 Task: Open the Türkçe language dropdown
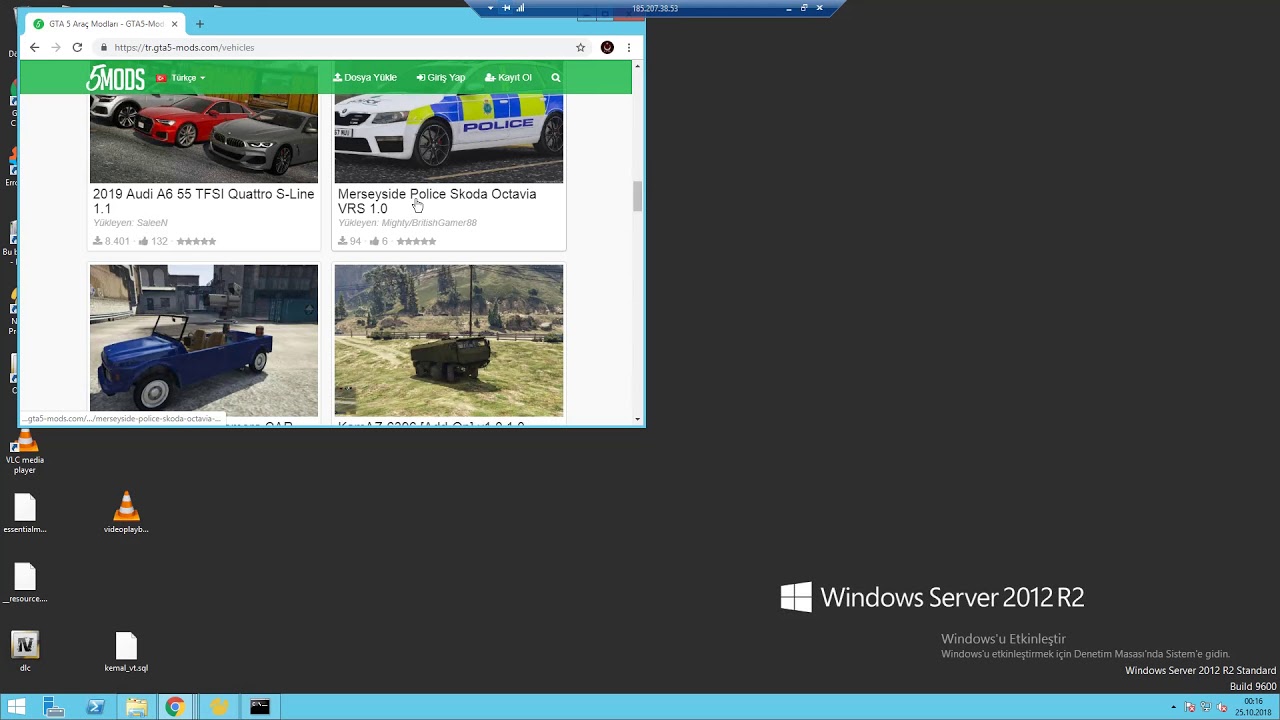click(x=181, y=78)
